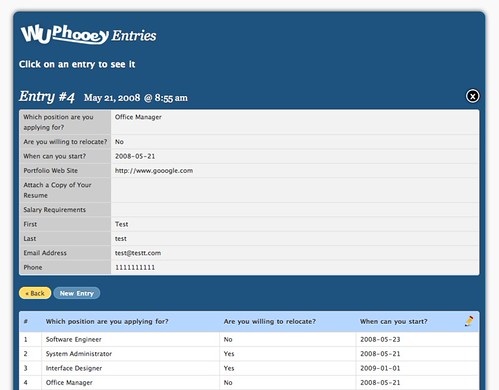Go back with the yellow Back button

[x=35, y=293]
